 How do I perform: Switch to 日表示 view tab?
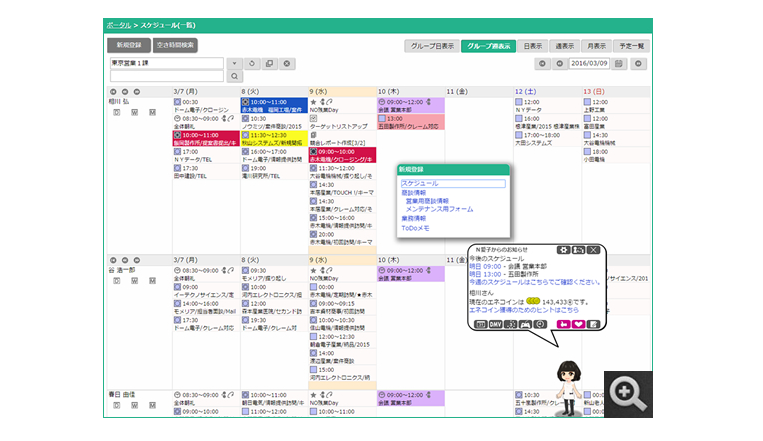point(532,46)
